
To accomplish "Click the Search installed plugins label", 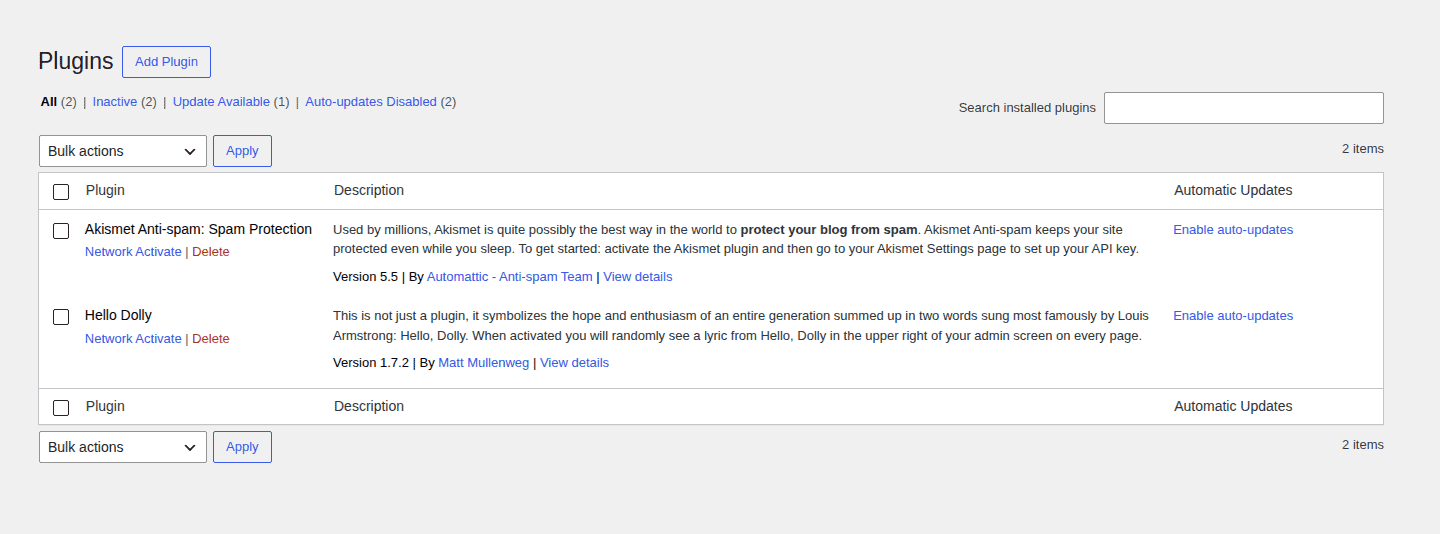I will (x=1027, y=108).
